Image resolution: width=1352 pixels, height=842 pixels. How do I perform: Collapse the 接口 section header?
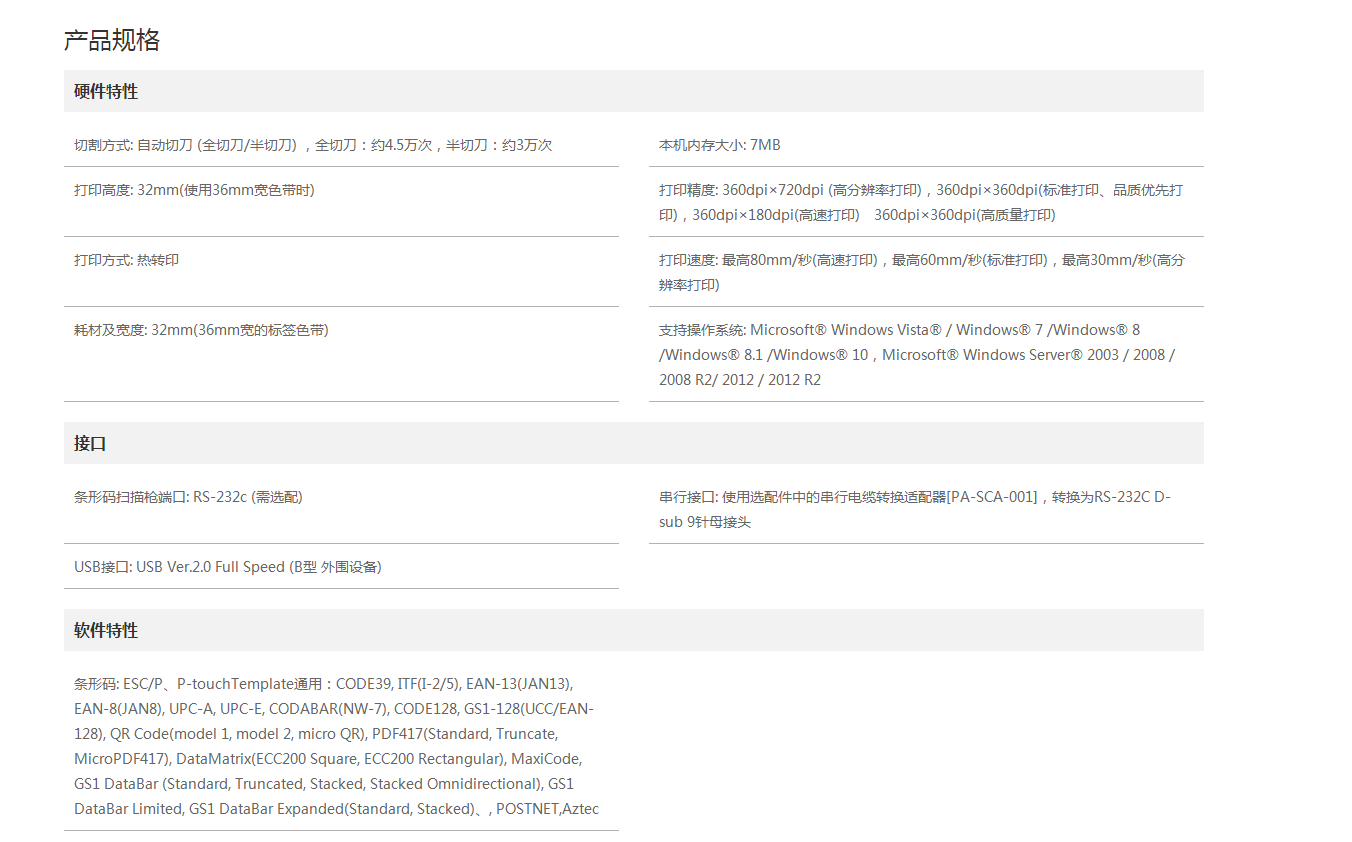tap(90, 444)
